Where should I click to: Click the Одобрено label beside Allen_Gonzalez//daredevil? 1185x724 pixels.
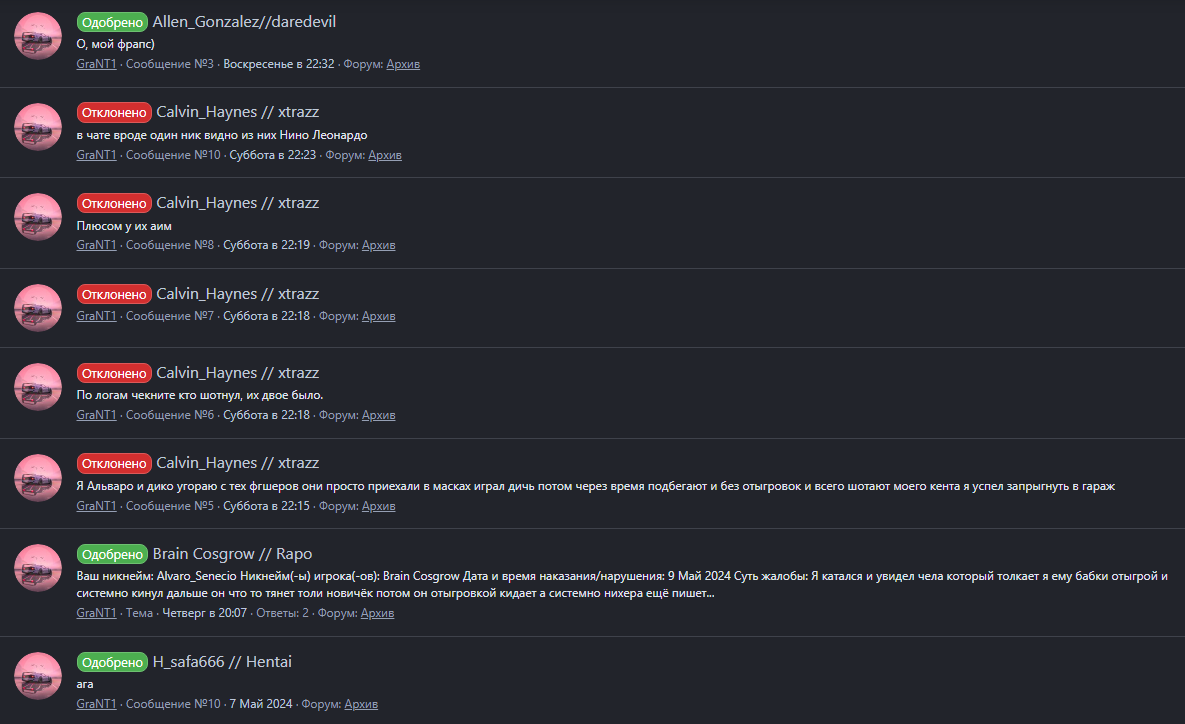tap(112, 21)
